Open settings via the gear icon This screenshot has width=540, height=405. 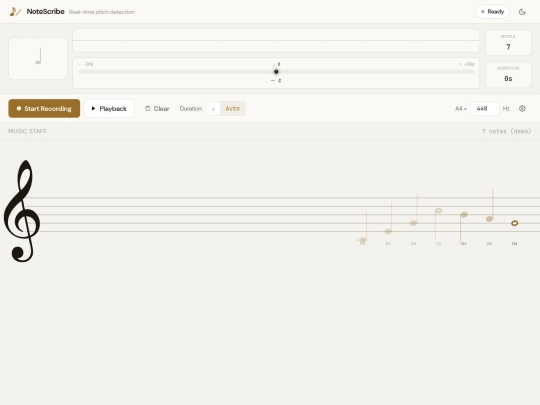(522, 108)
